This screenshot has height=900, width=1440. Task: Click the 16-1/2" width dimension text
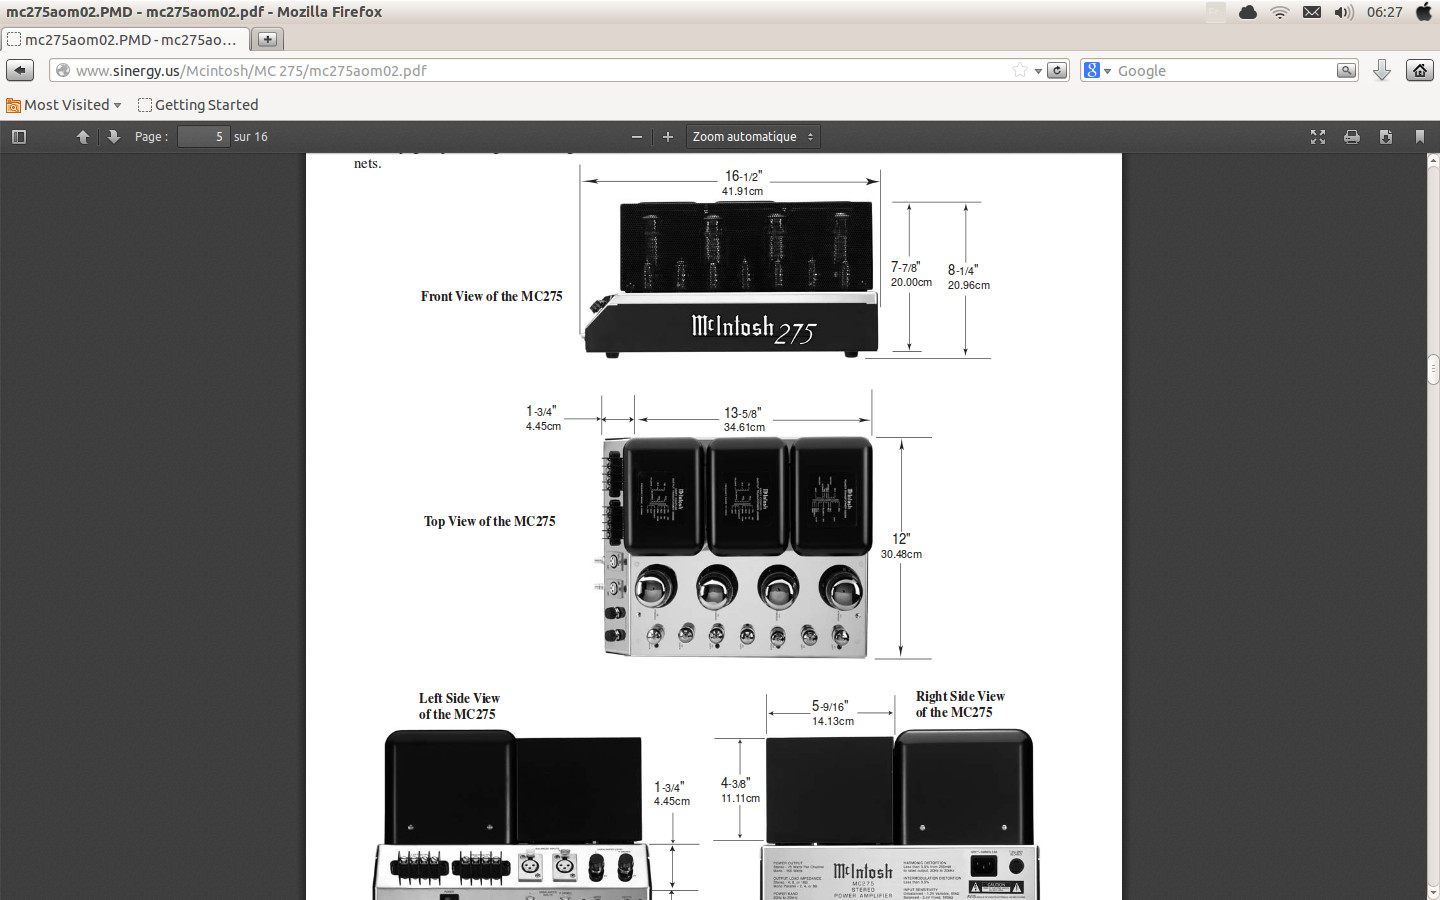pyautogui.click(x=743, y=176)
